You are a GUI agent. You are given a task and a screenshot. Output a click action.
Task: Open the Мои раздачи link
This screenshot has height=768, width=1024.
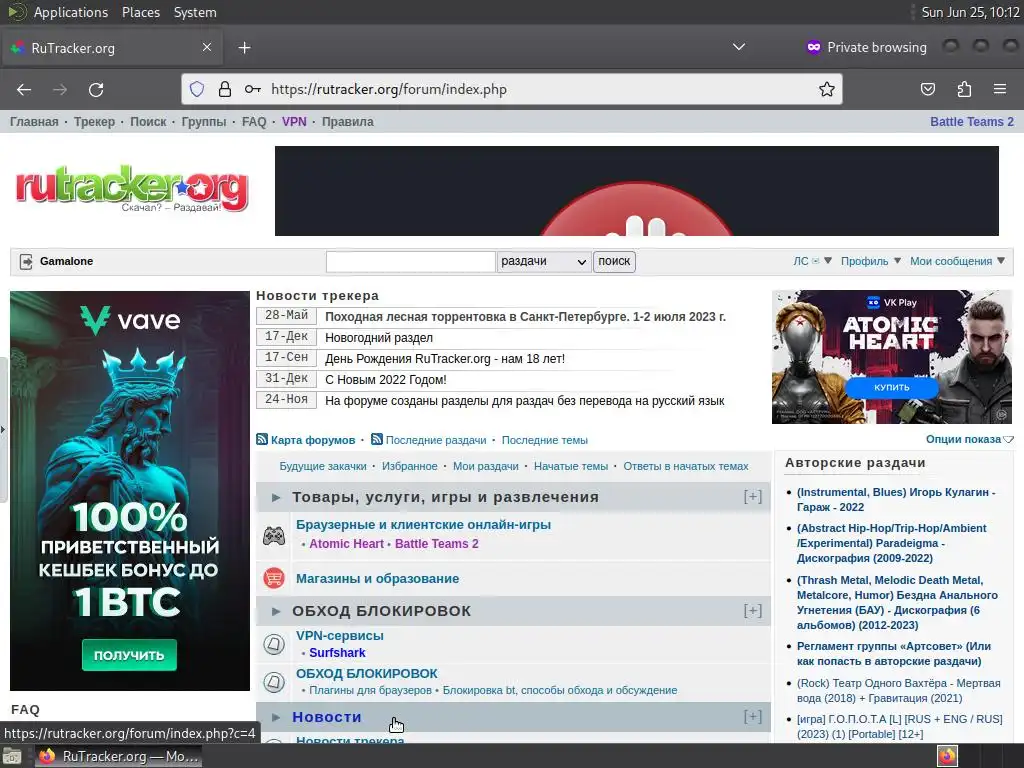[486, 466]
